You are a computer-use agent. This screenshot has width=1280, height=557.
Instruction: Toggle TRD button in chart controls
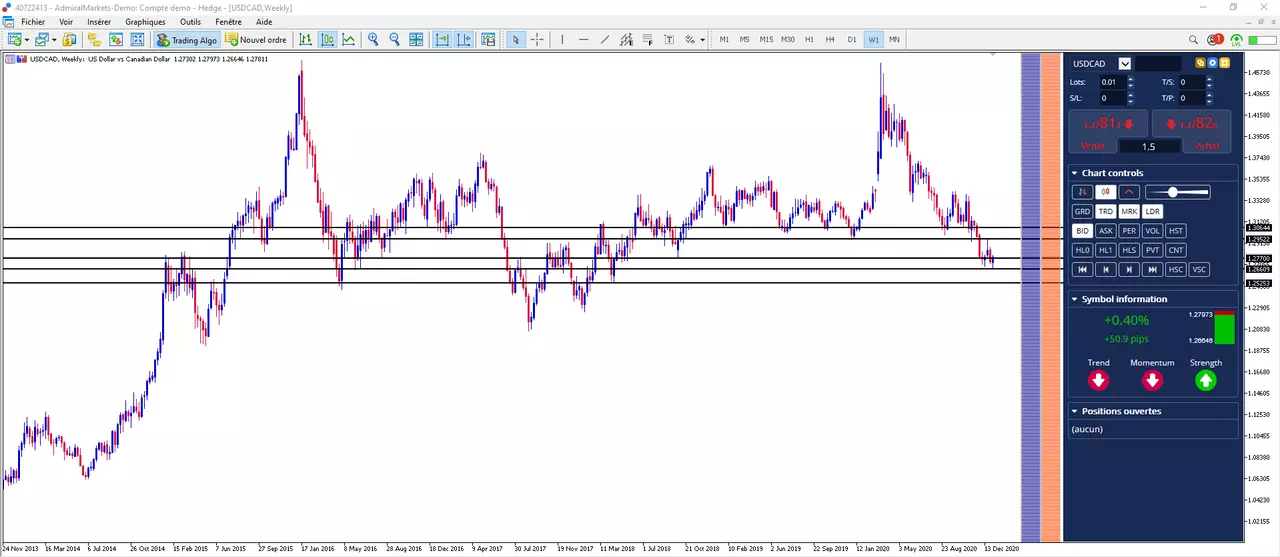point(1105,211)
